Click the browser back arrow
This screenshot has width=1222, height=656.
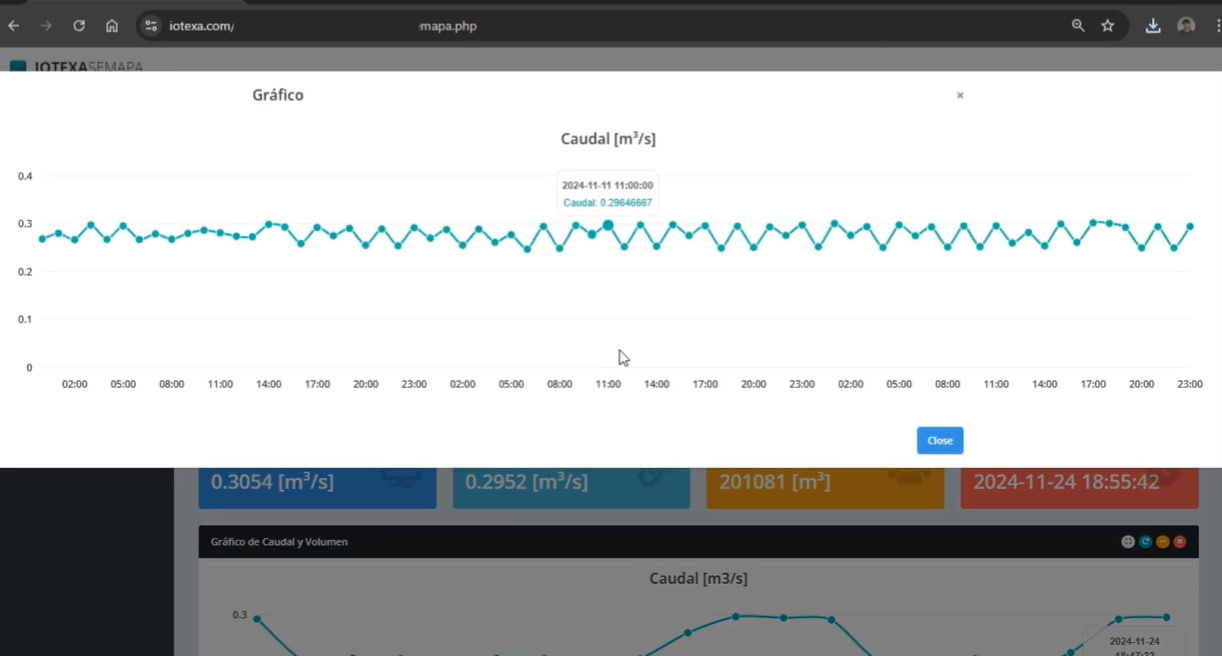[14, 26]
